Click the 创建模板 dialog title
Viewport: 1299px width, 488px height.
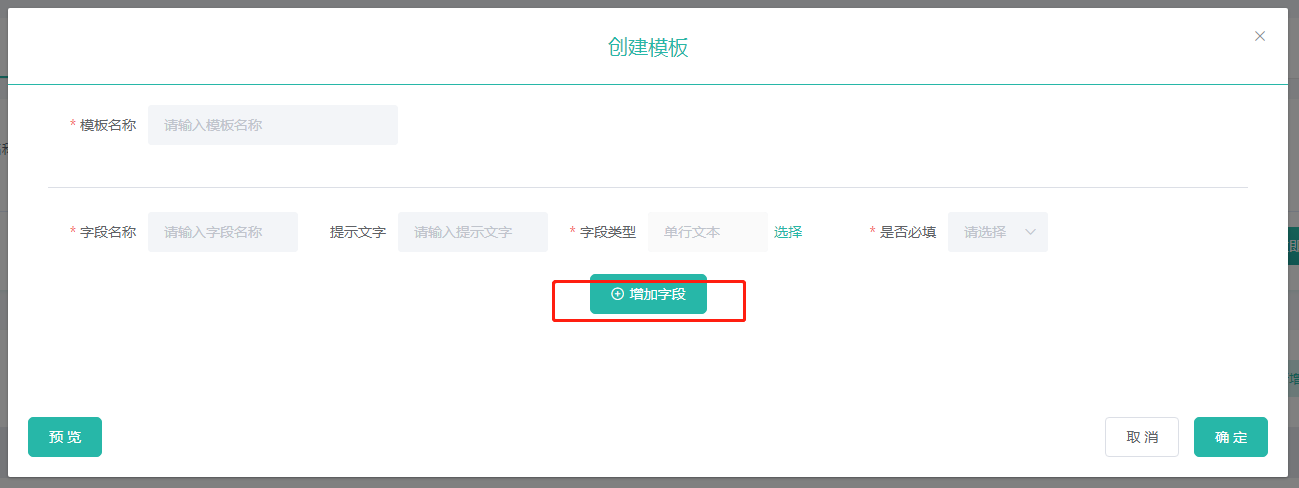[648, 47]
